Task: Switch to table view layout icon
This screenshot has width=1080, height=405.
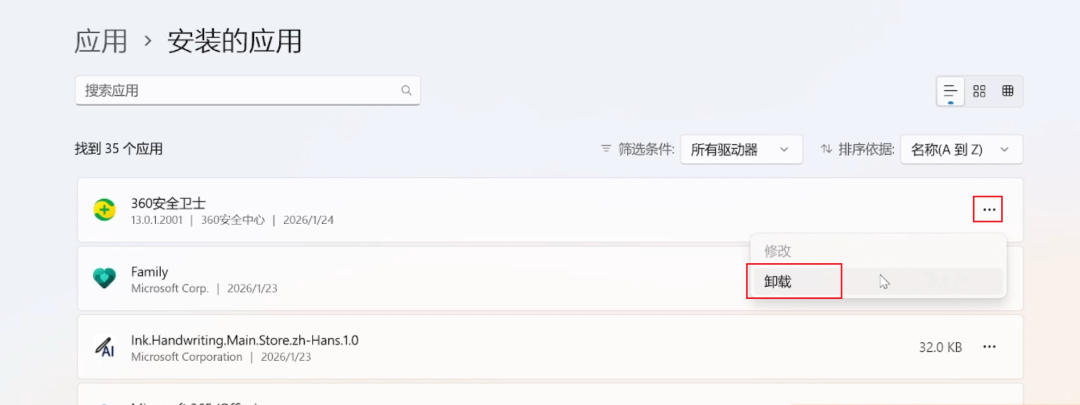Action: pyautogui.click(x=1008, y=91)
